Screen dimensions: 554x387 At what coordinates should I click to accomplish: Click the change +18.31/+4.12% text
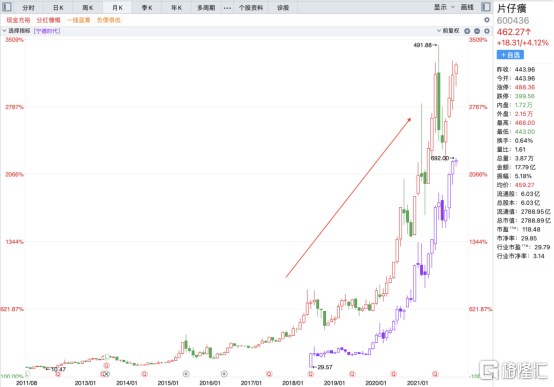pos(523,43)
